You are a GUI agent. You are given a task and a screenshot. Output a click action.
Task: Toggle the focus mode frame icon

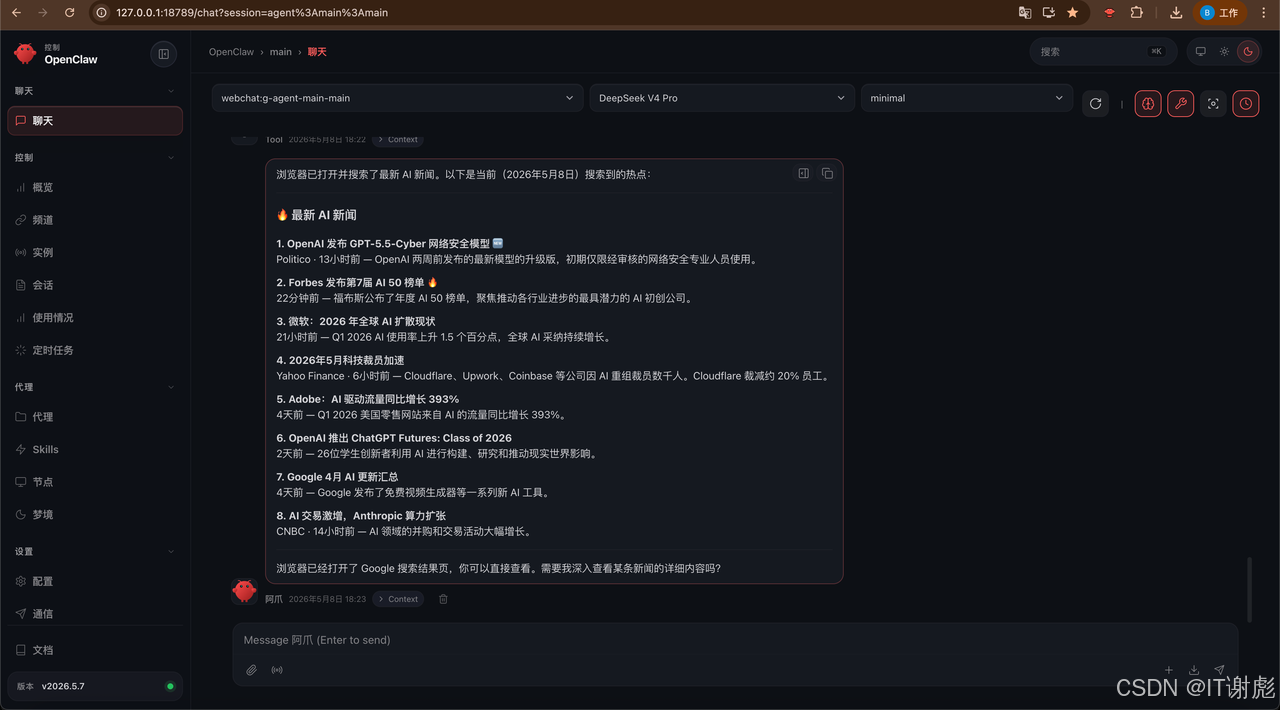(x=1213, y=103)
